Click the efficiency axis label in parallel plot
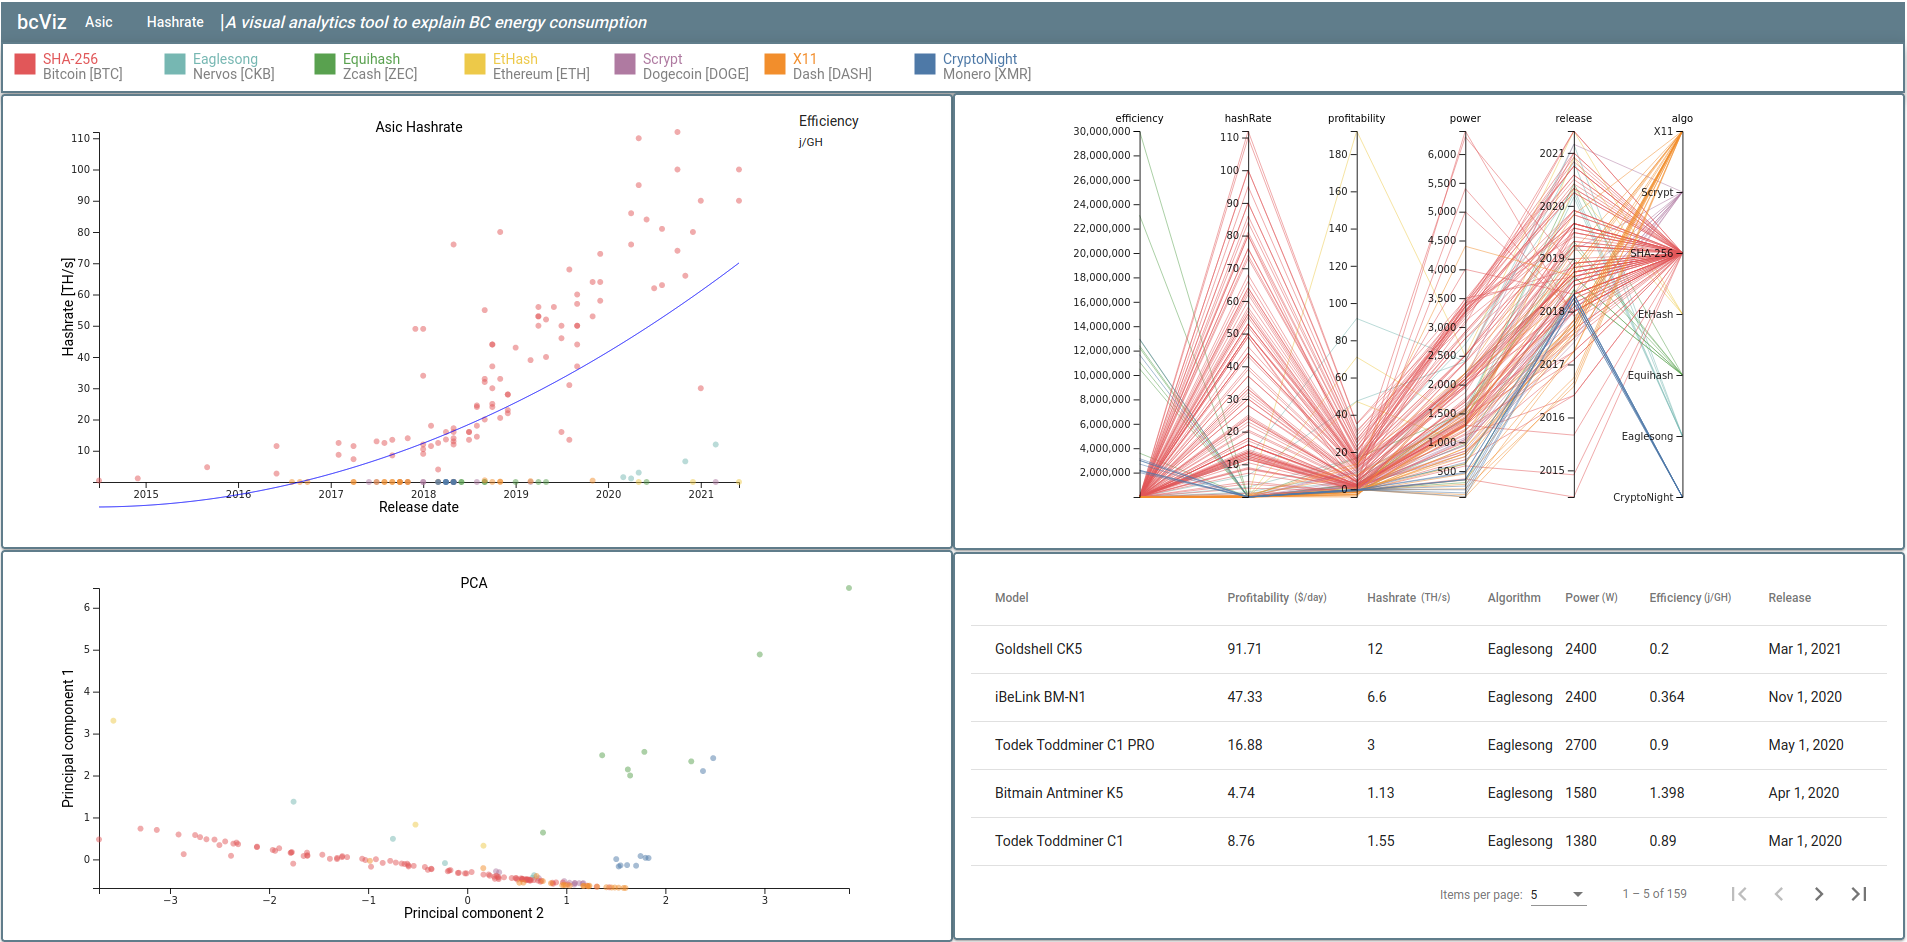The width and height of the screenshot is (1907, 942). tap(1139, 118)
